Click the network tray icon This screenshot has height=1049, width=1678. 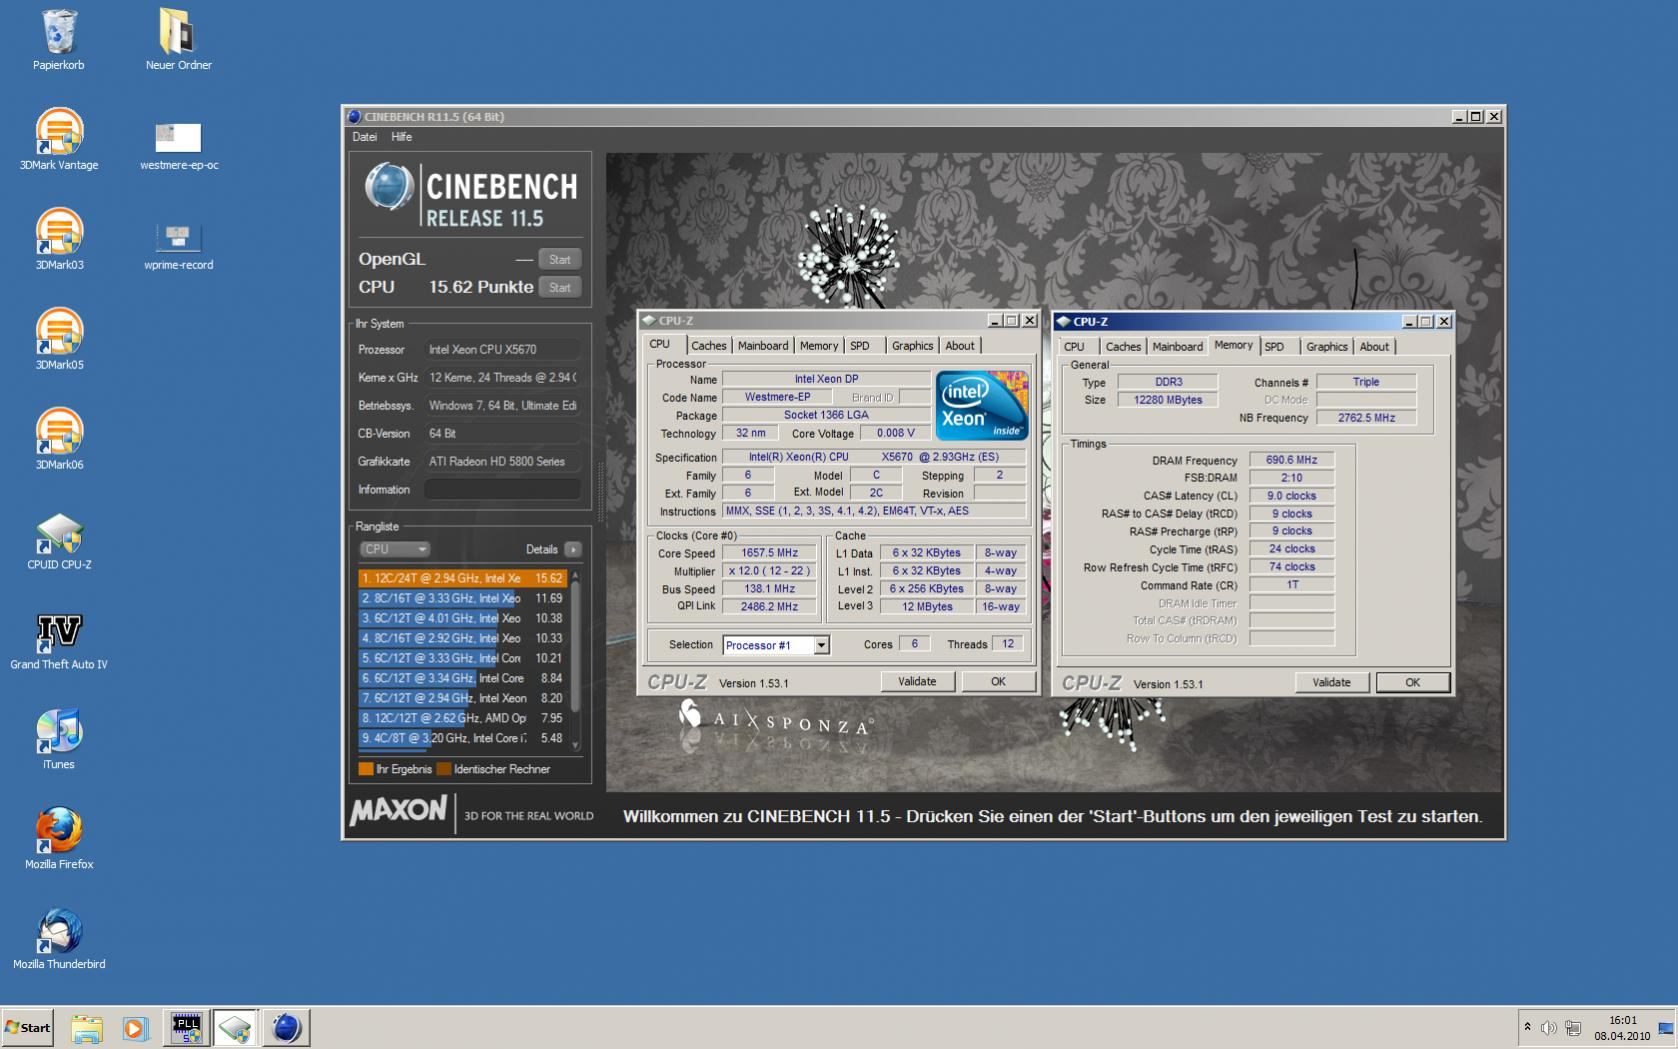[x=1573, y=1028]
